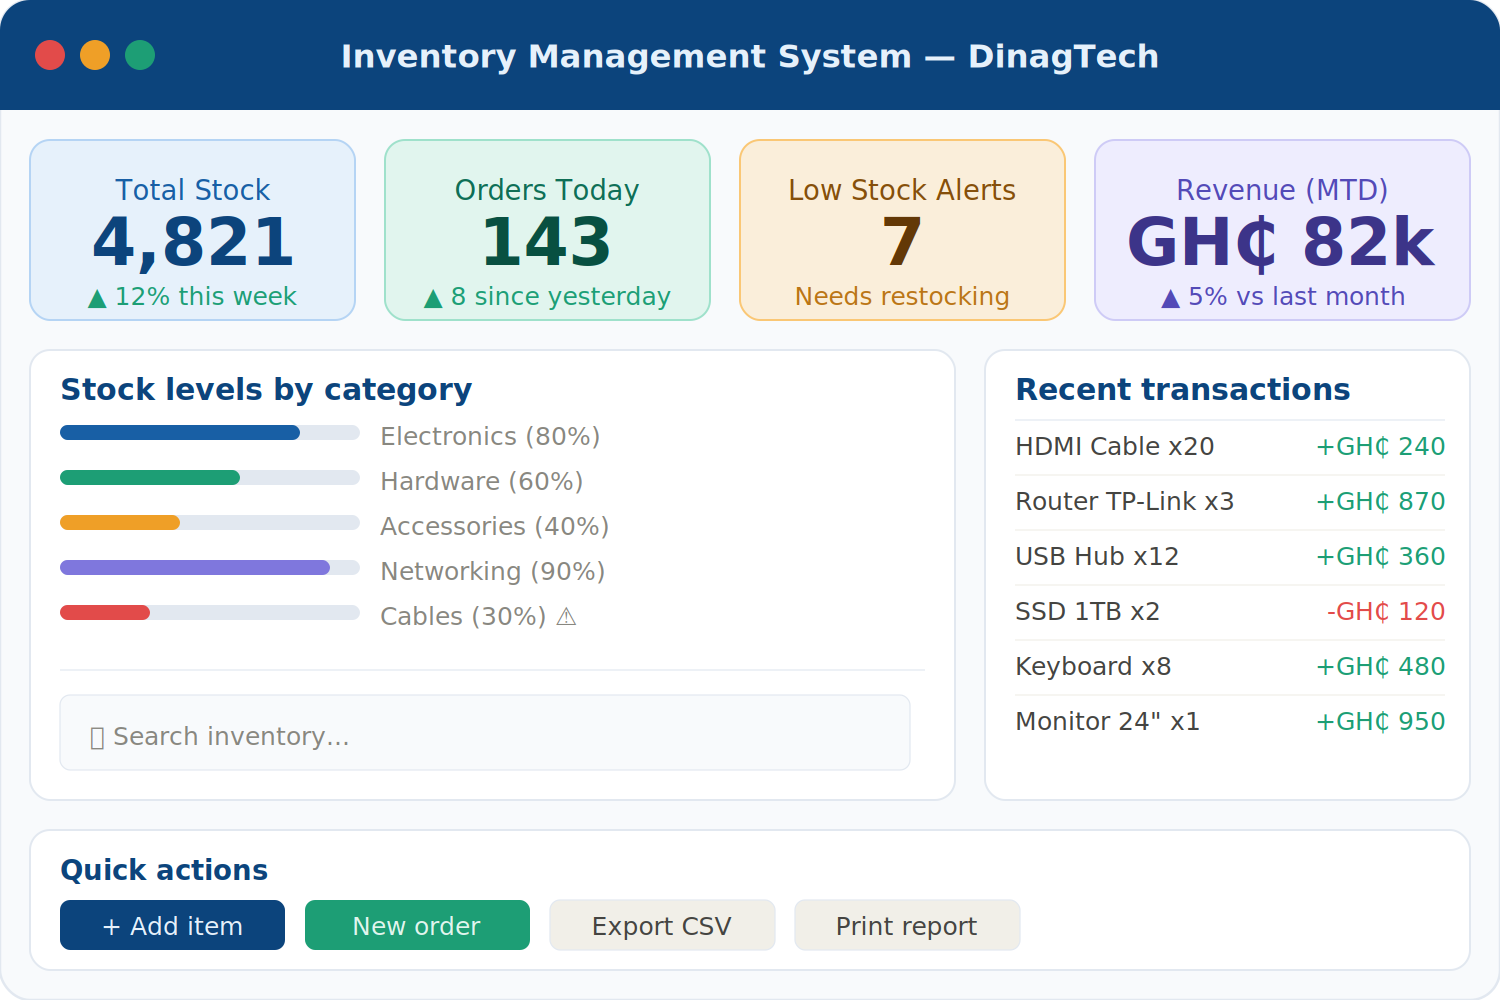Click the Export CSV button
Screen dimensions: 1500x1000
[662, 925]
